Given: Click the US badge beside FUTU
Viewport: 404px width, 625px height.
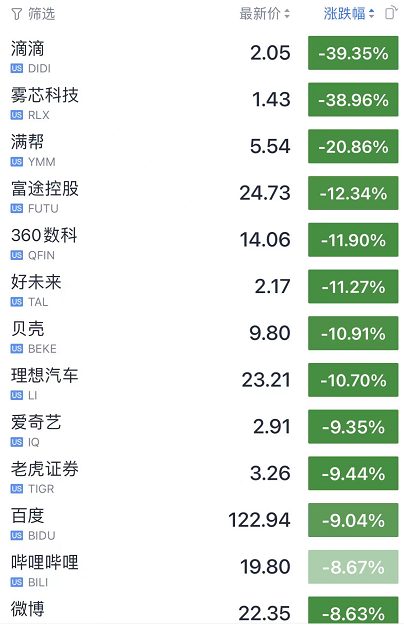Looking at the screenshot, I should tap(17, 208).
